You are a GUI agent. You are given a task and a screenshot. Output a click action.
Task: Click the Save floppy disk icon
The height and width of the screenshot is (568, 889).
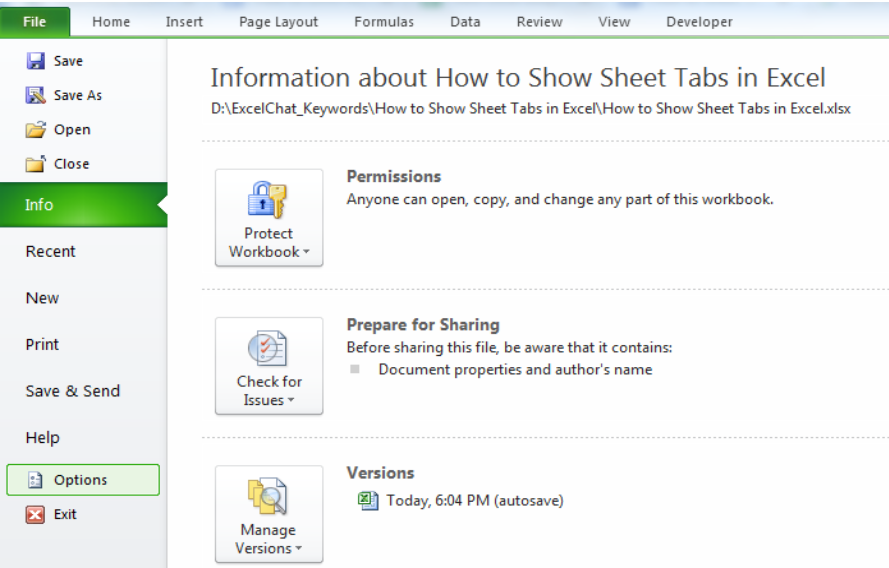(36, 61)
